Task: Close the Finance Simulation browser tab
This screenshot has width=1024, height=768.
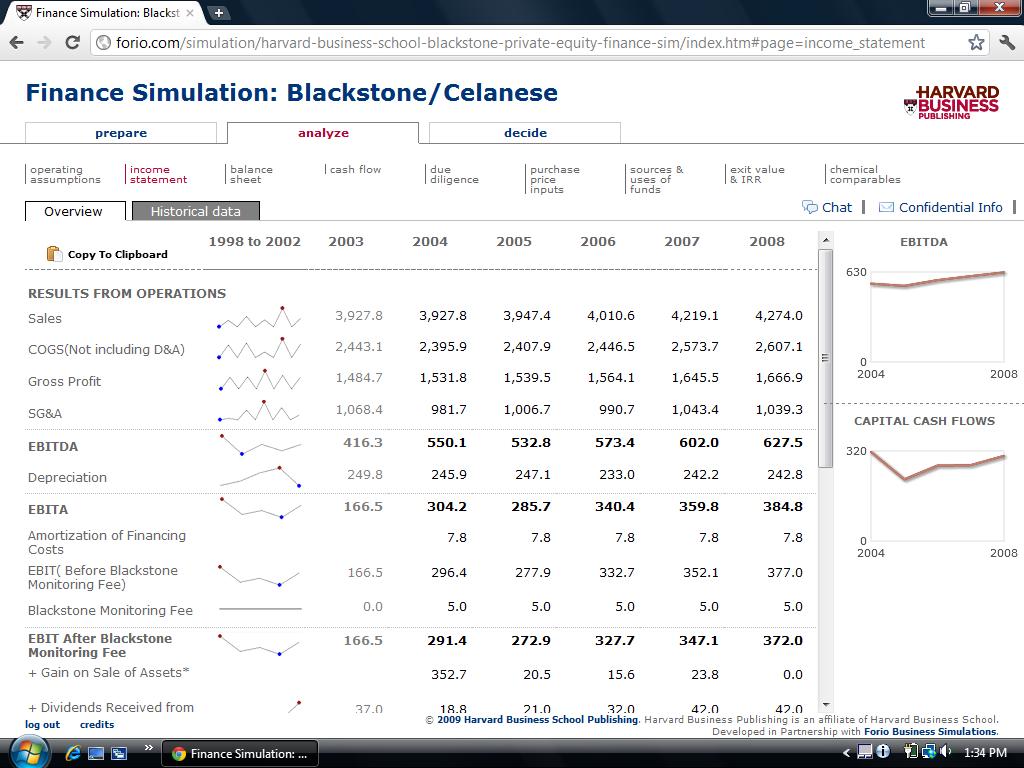Action: pos(190,12)
